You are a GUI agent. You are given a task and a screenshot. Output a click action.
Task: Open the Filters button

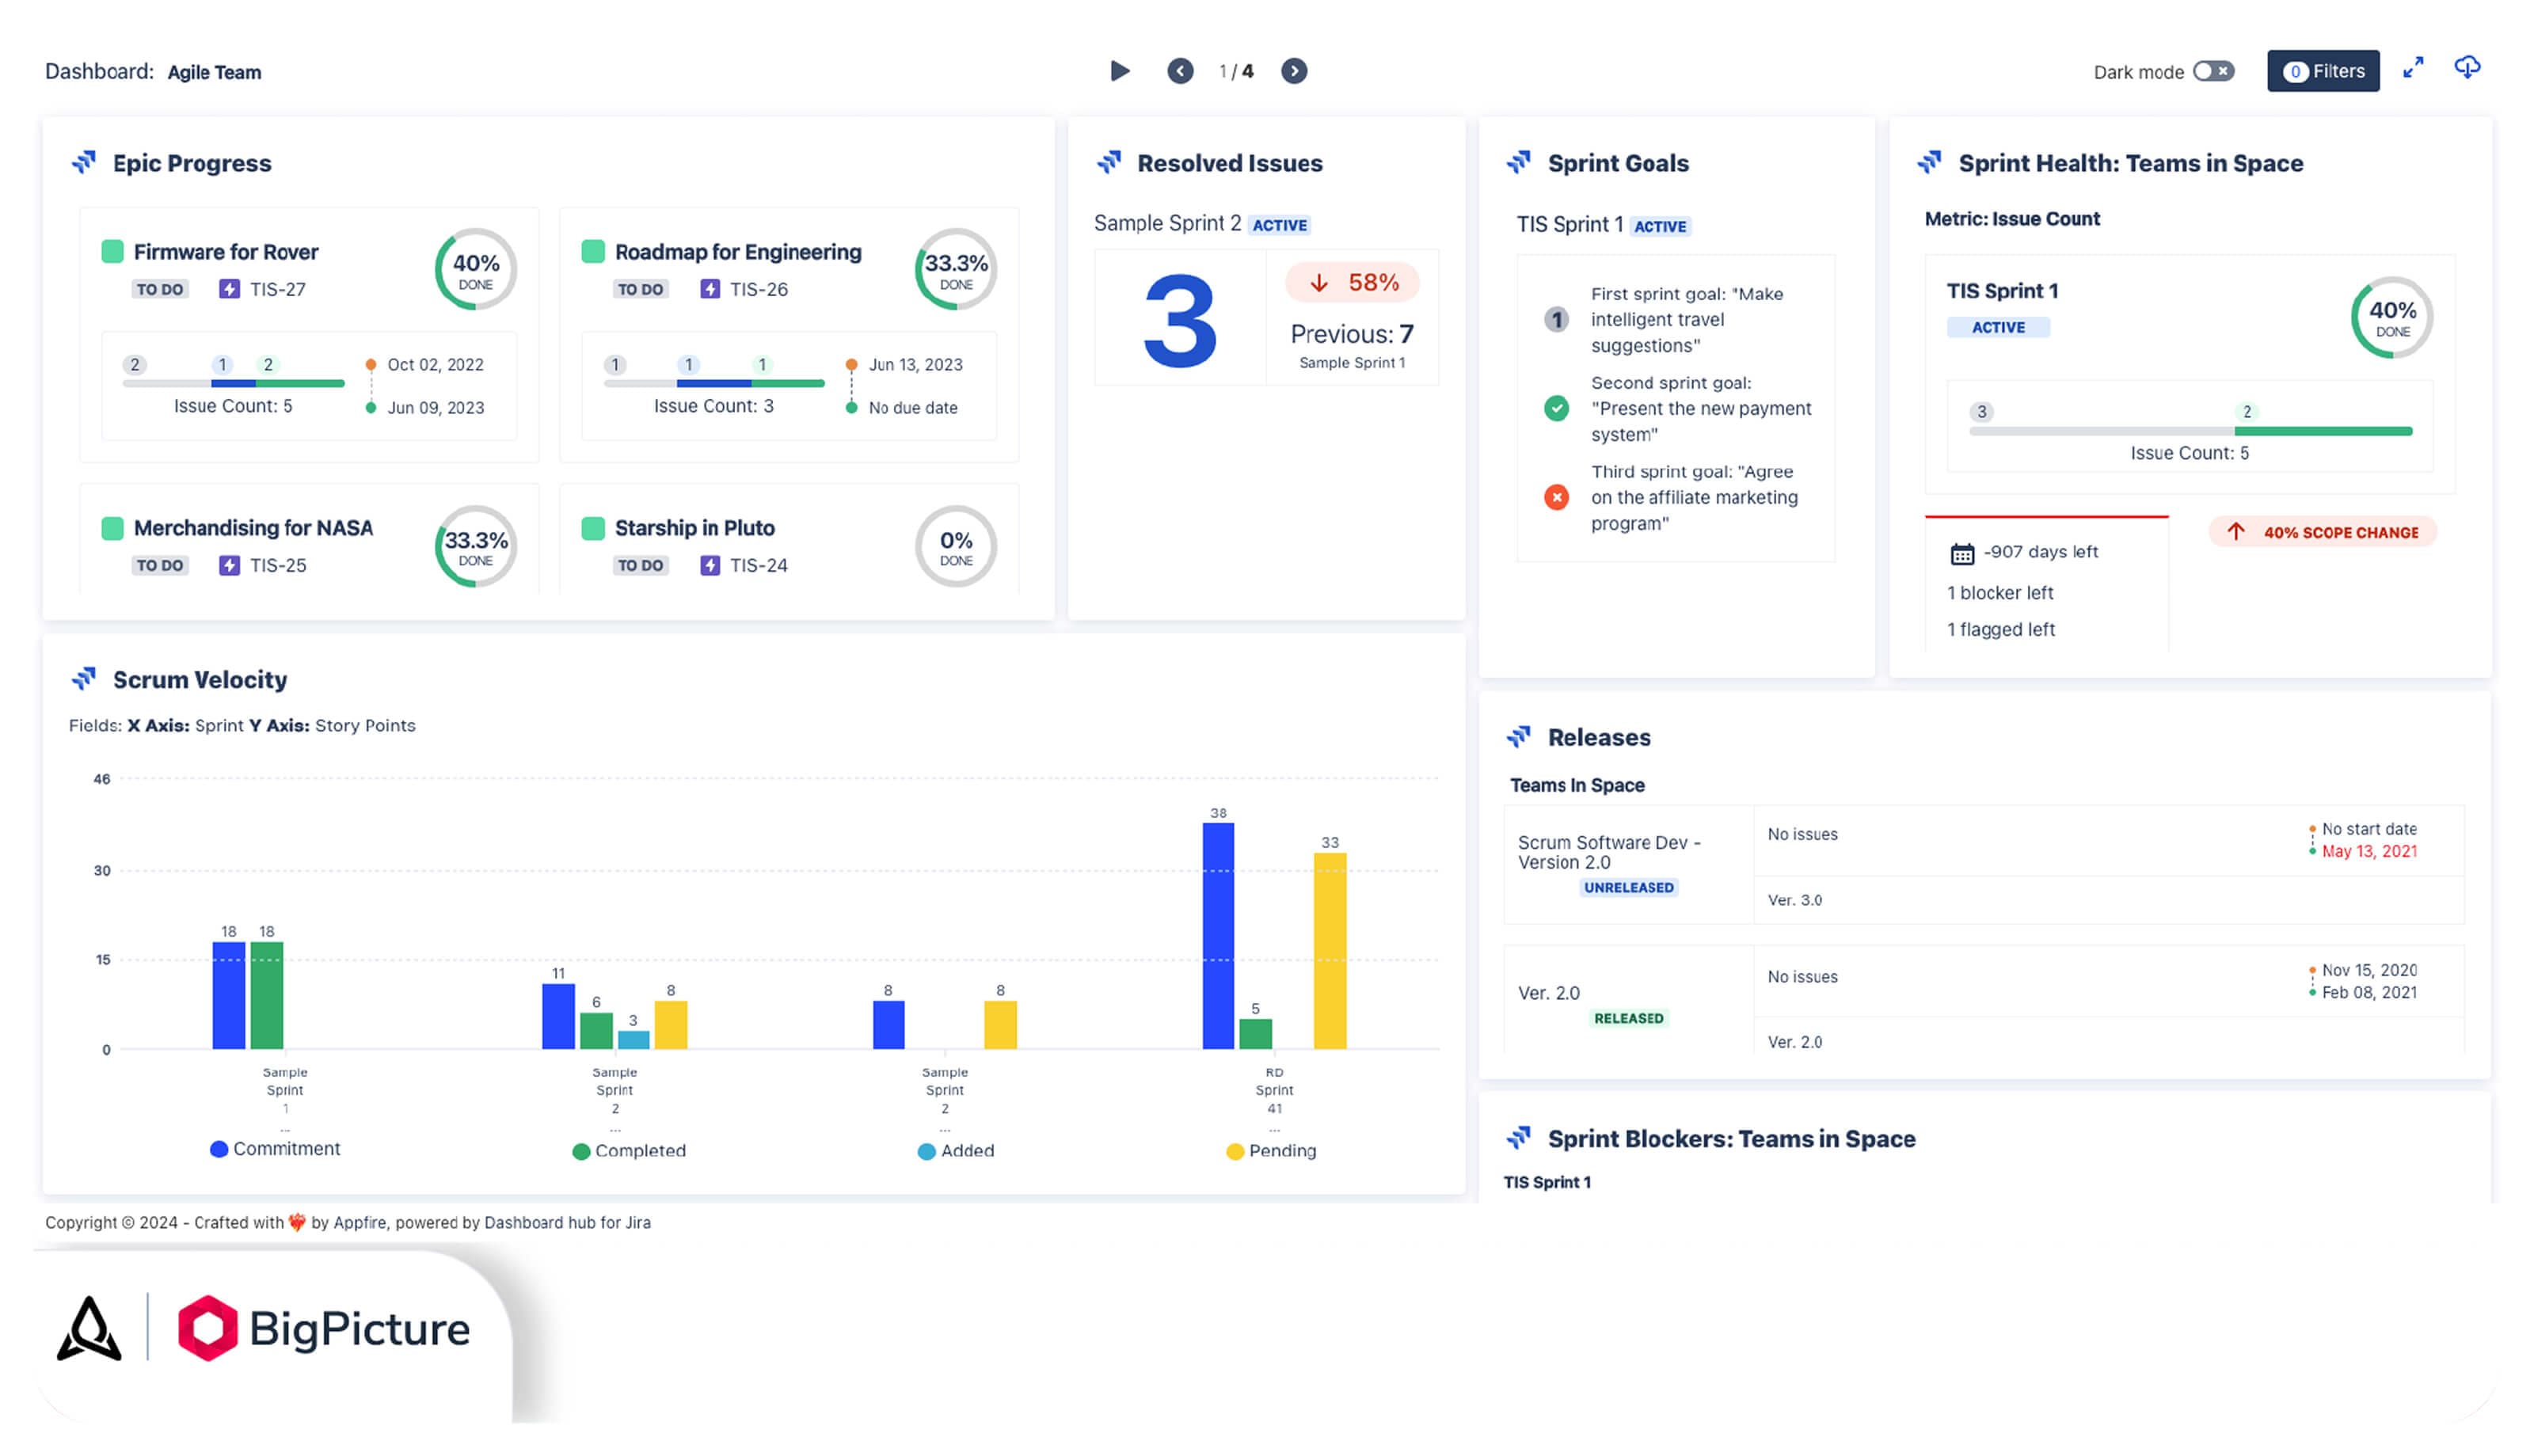[x=2323, y=71]
